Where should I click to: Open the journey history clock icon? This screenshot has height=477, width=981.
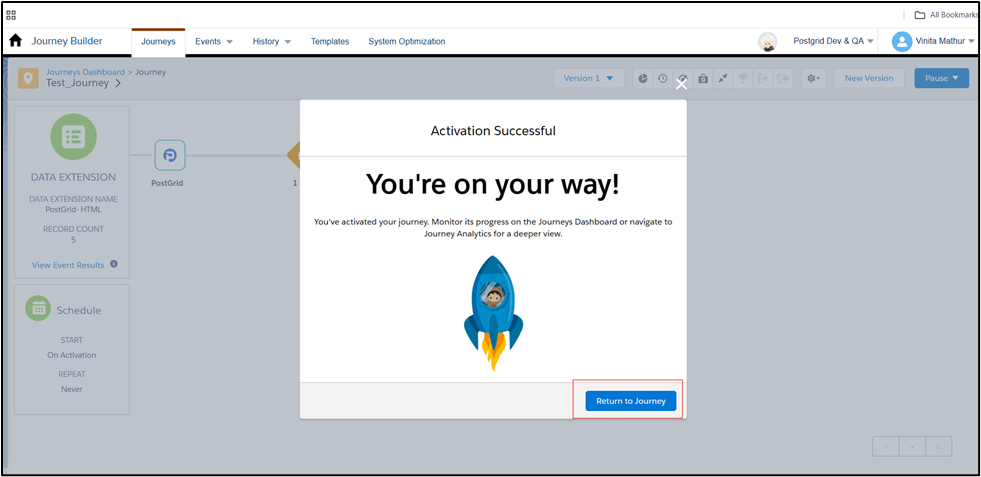[663, 78]
